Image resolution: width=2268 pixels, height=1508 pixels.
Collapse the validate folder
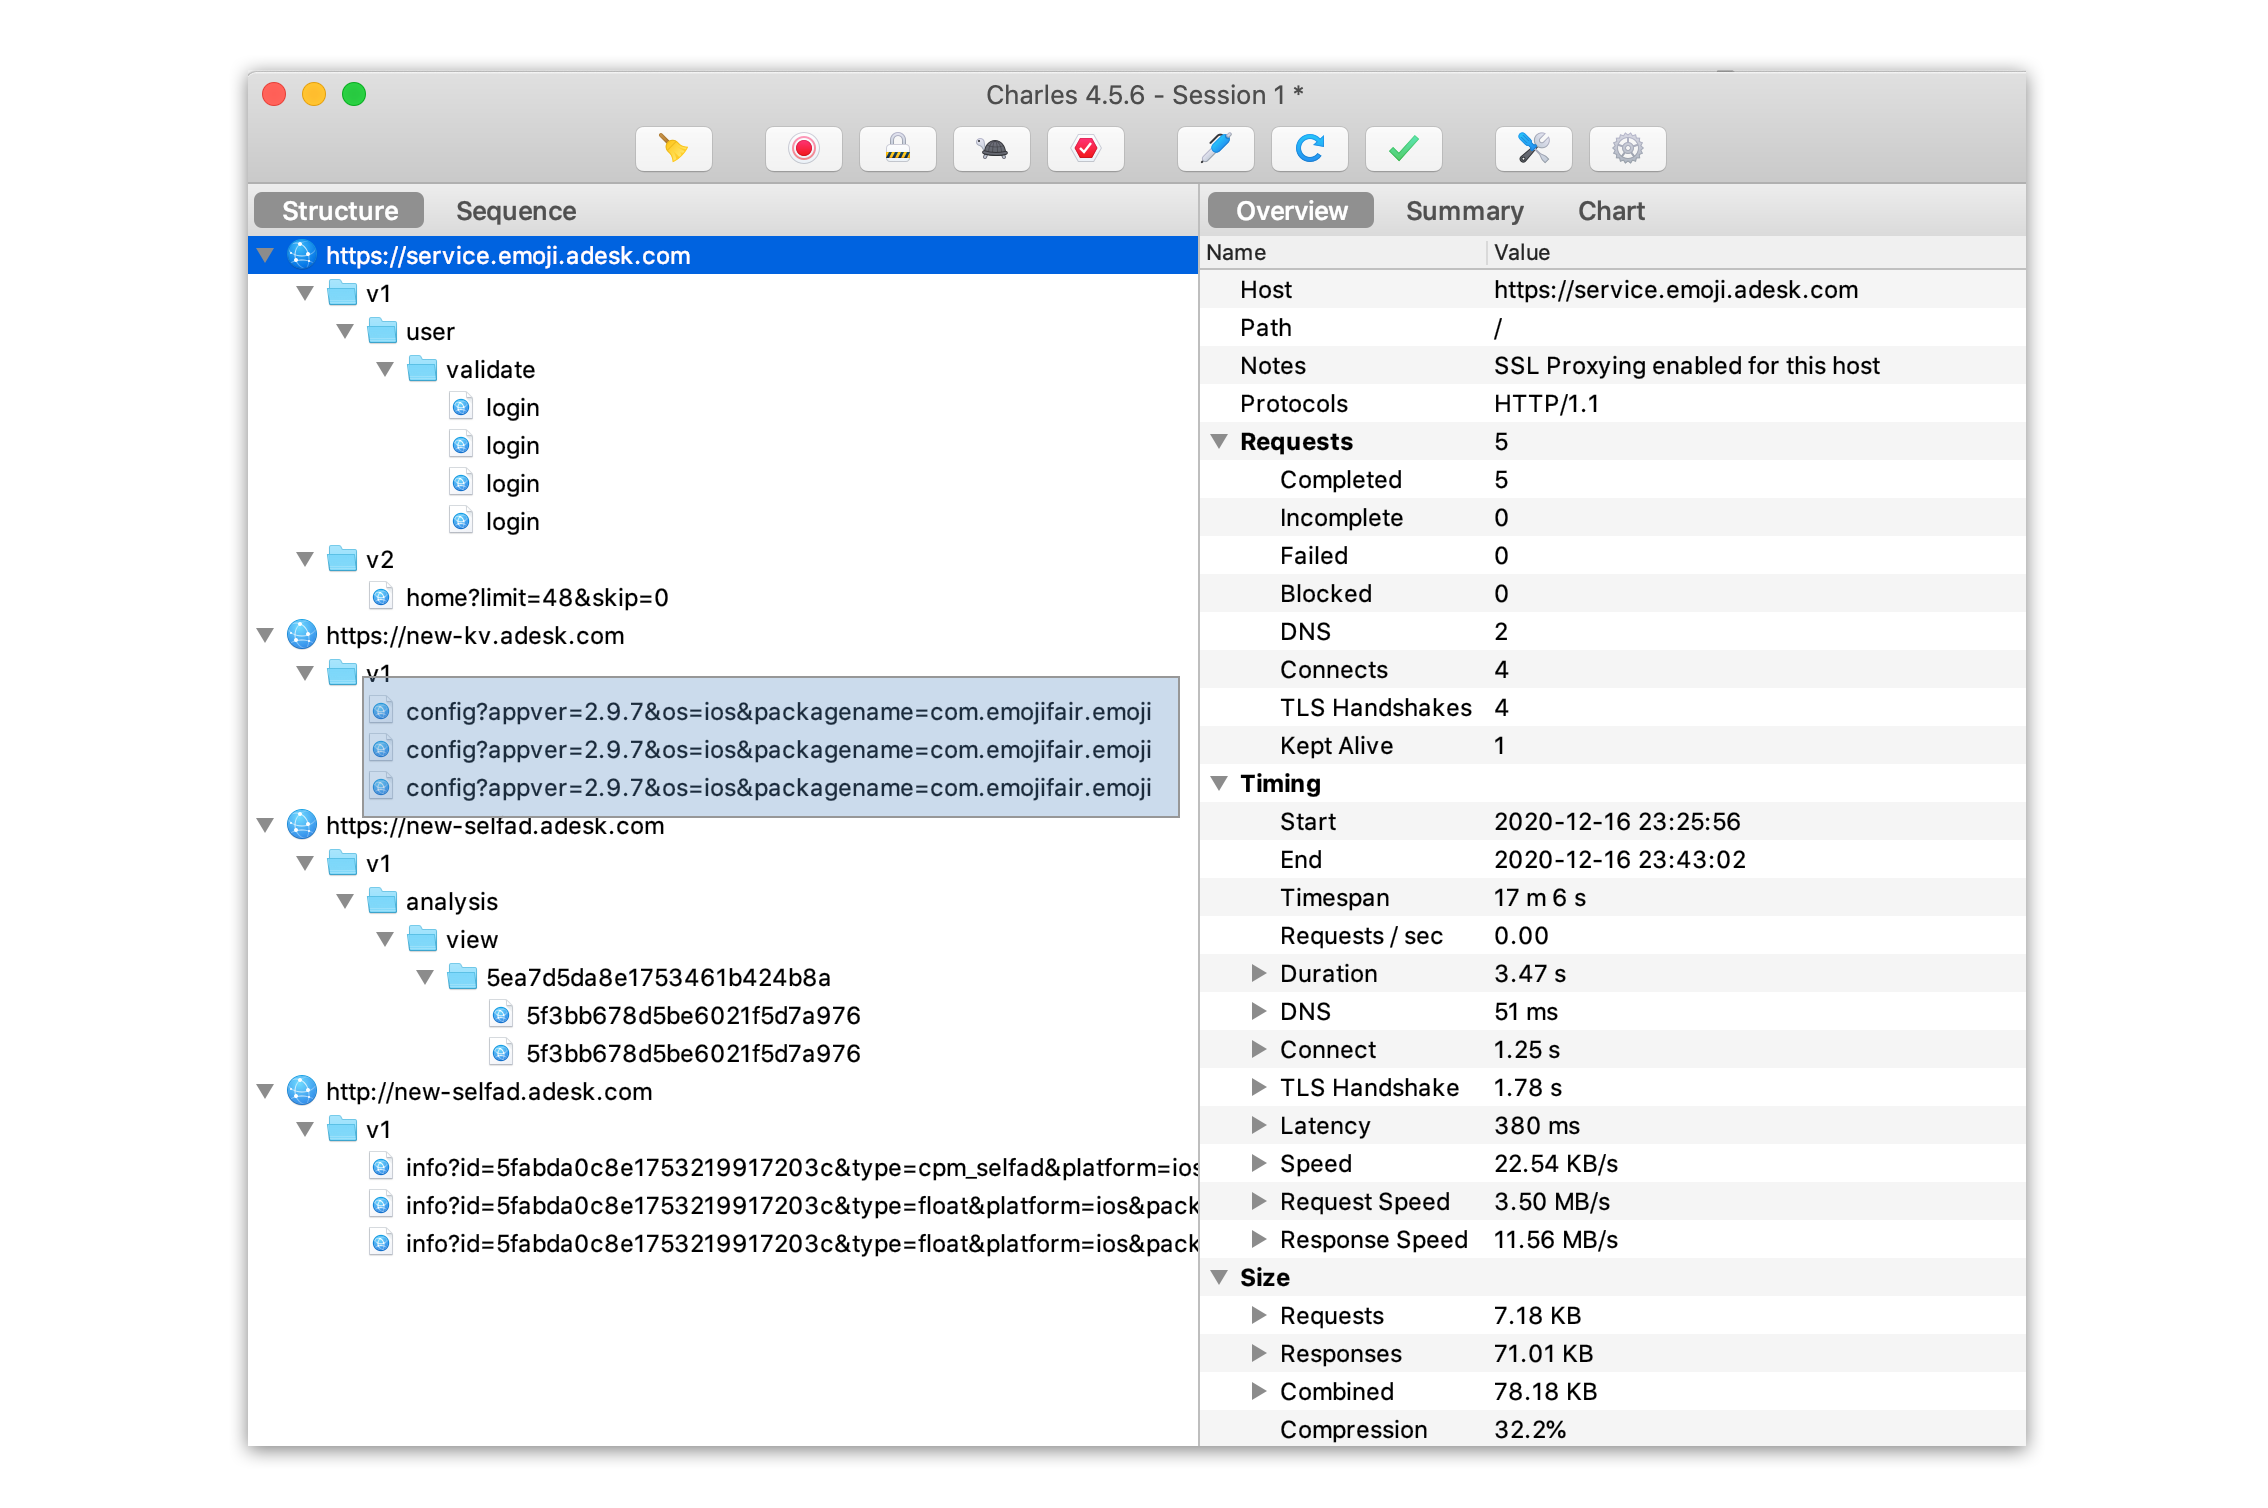(x=385, y=369)
